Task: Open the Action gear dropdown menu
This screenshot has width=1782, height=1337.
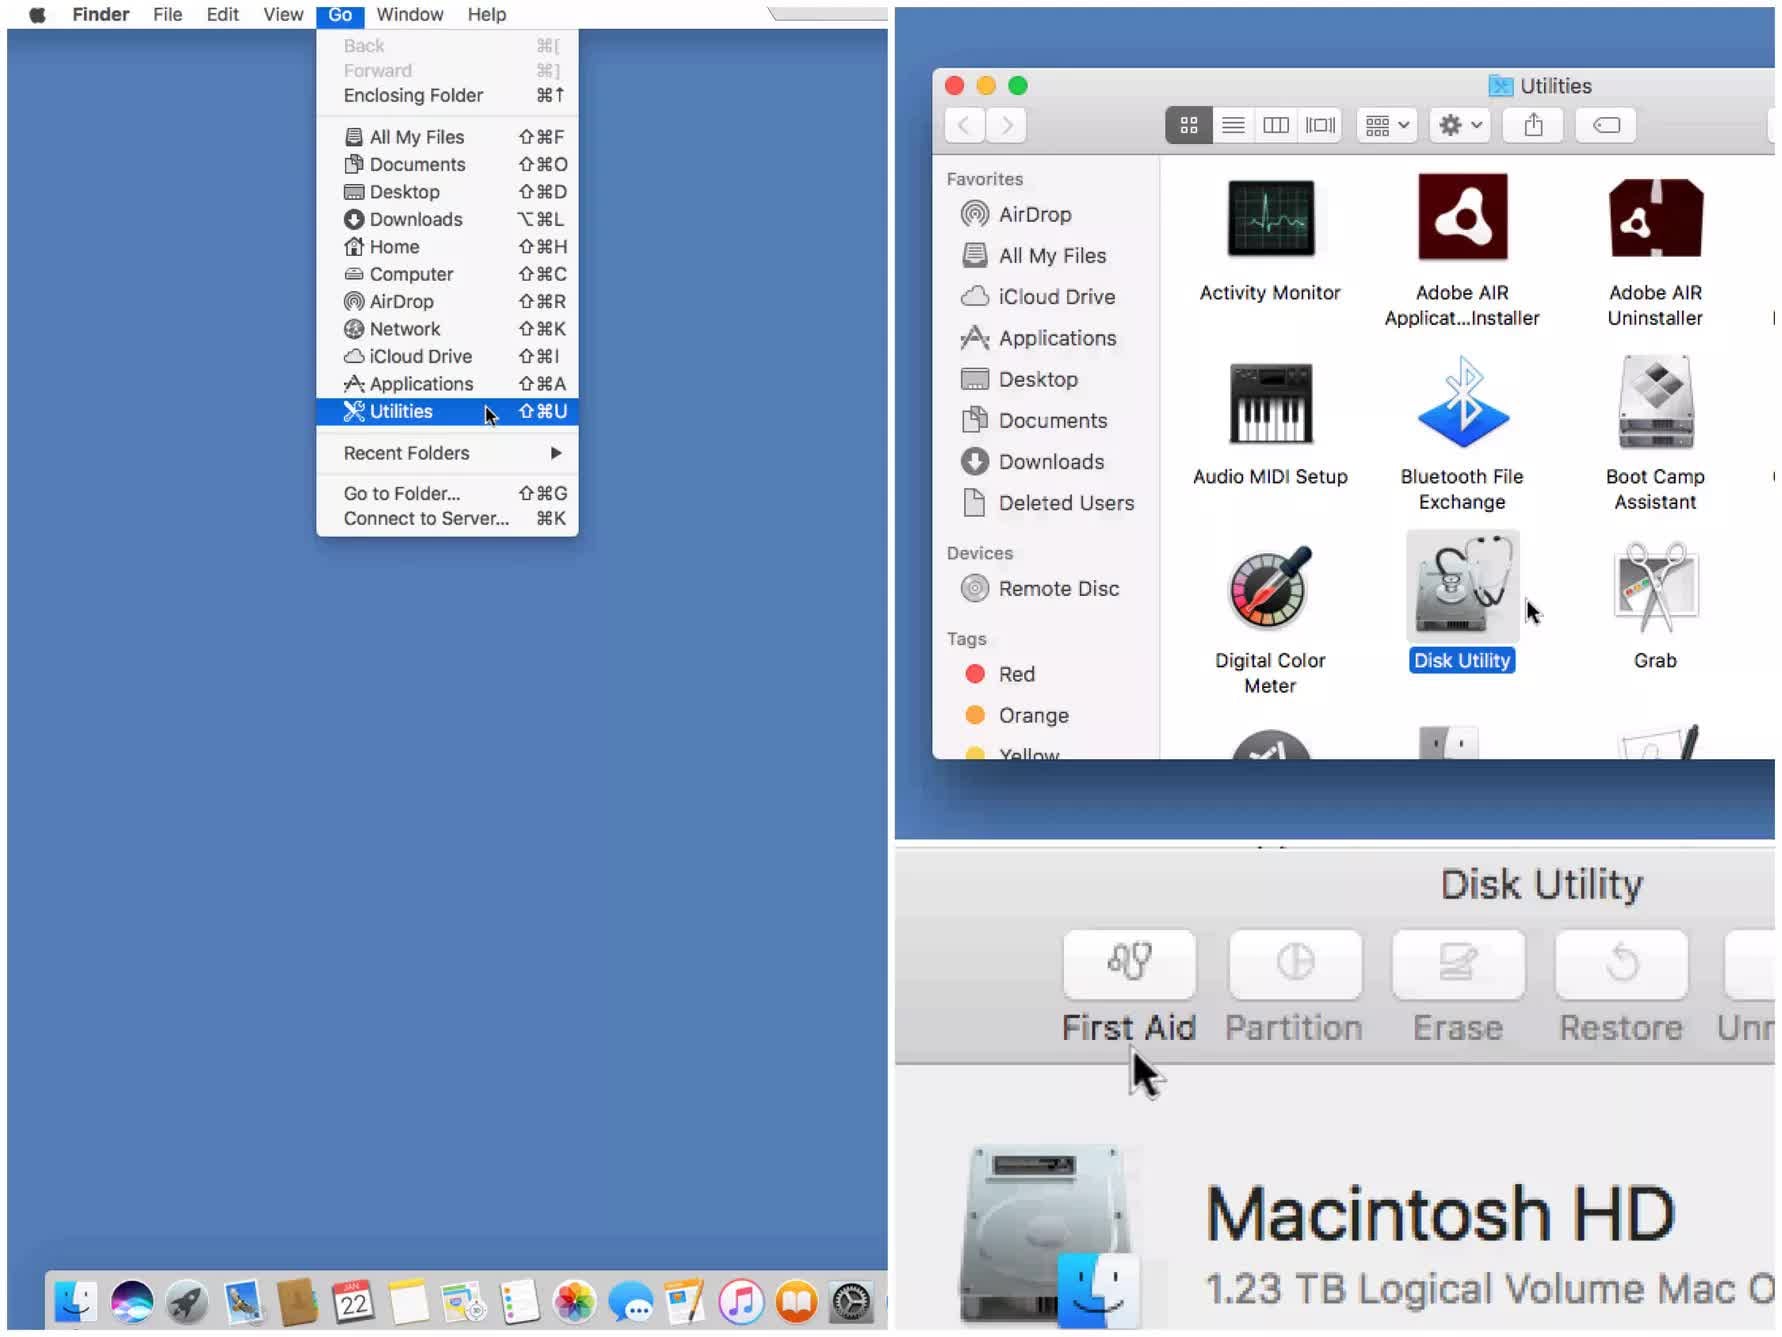Action: click(x=1460, y=125)
